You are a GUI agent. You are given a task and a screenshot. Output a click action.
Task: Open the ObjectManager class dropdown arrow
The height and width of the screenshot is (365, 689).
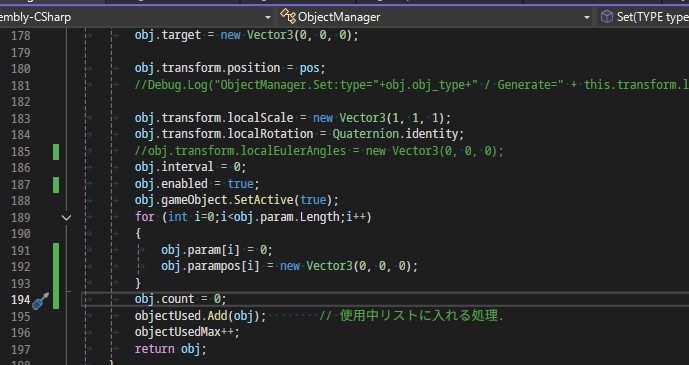587,17
